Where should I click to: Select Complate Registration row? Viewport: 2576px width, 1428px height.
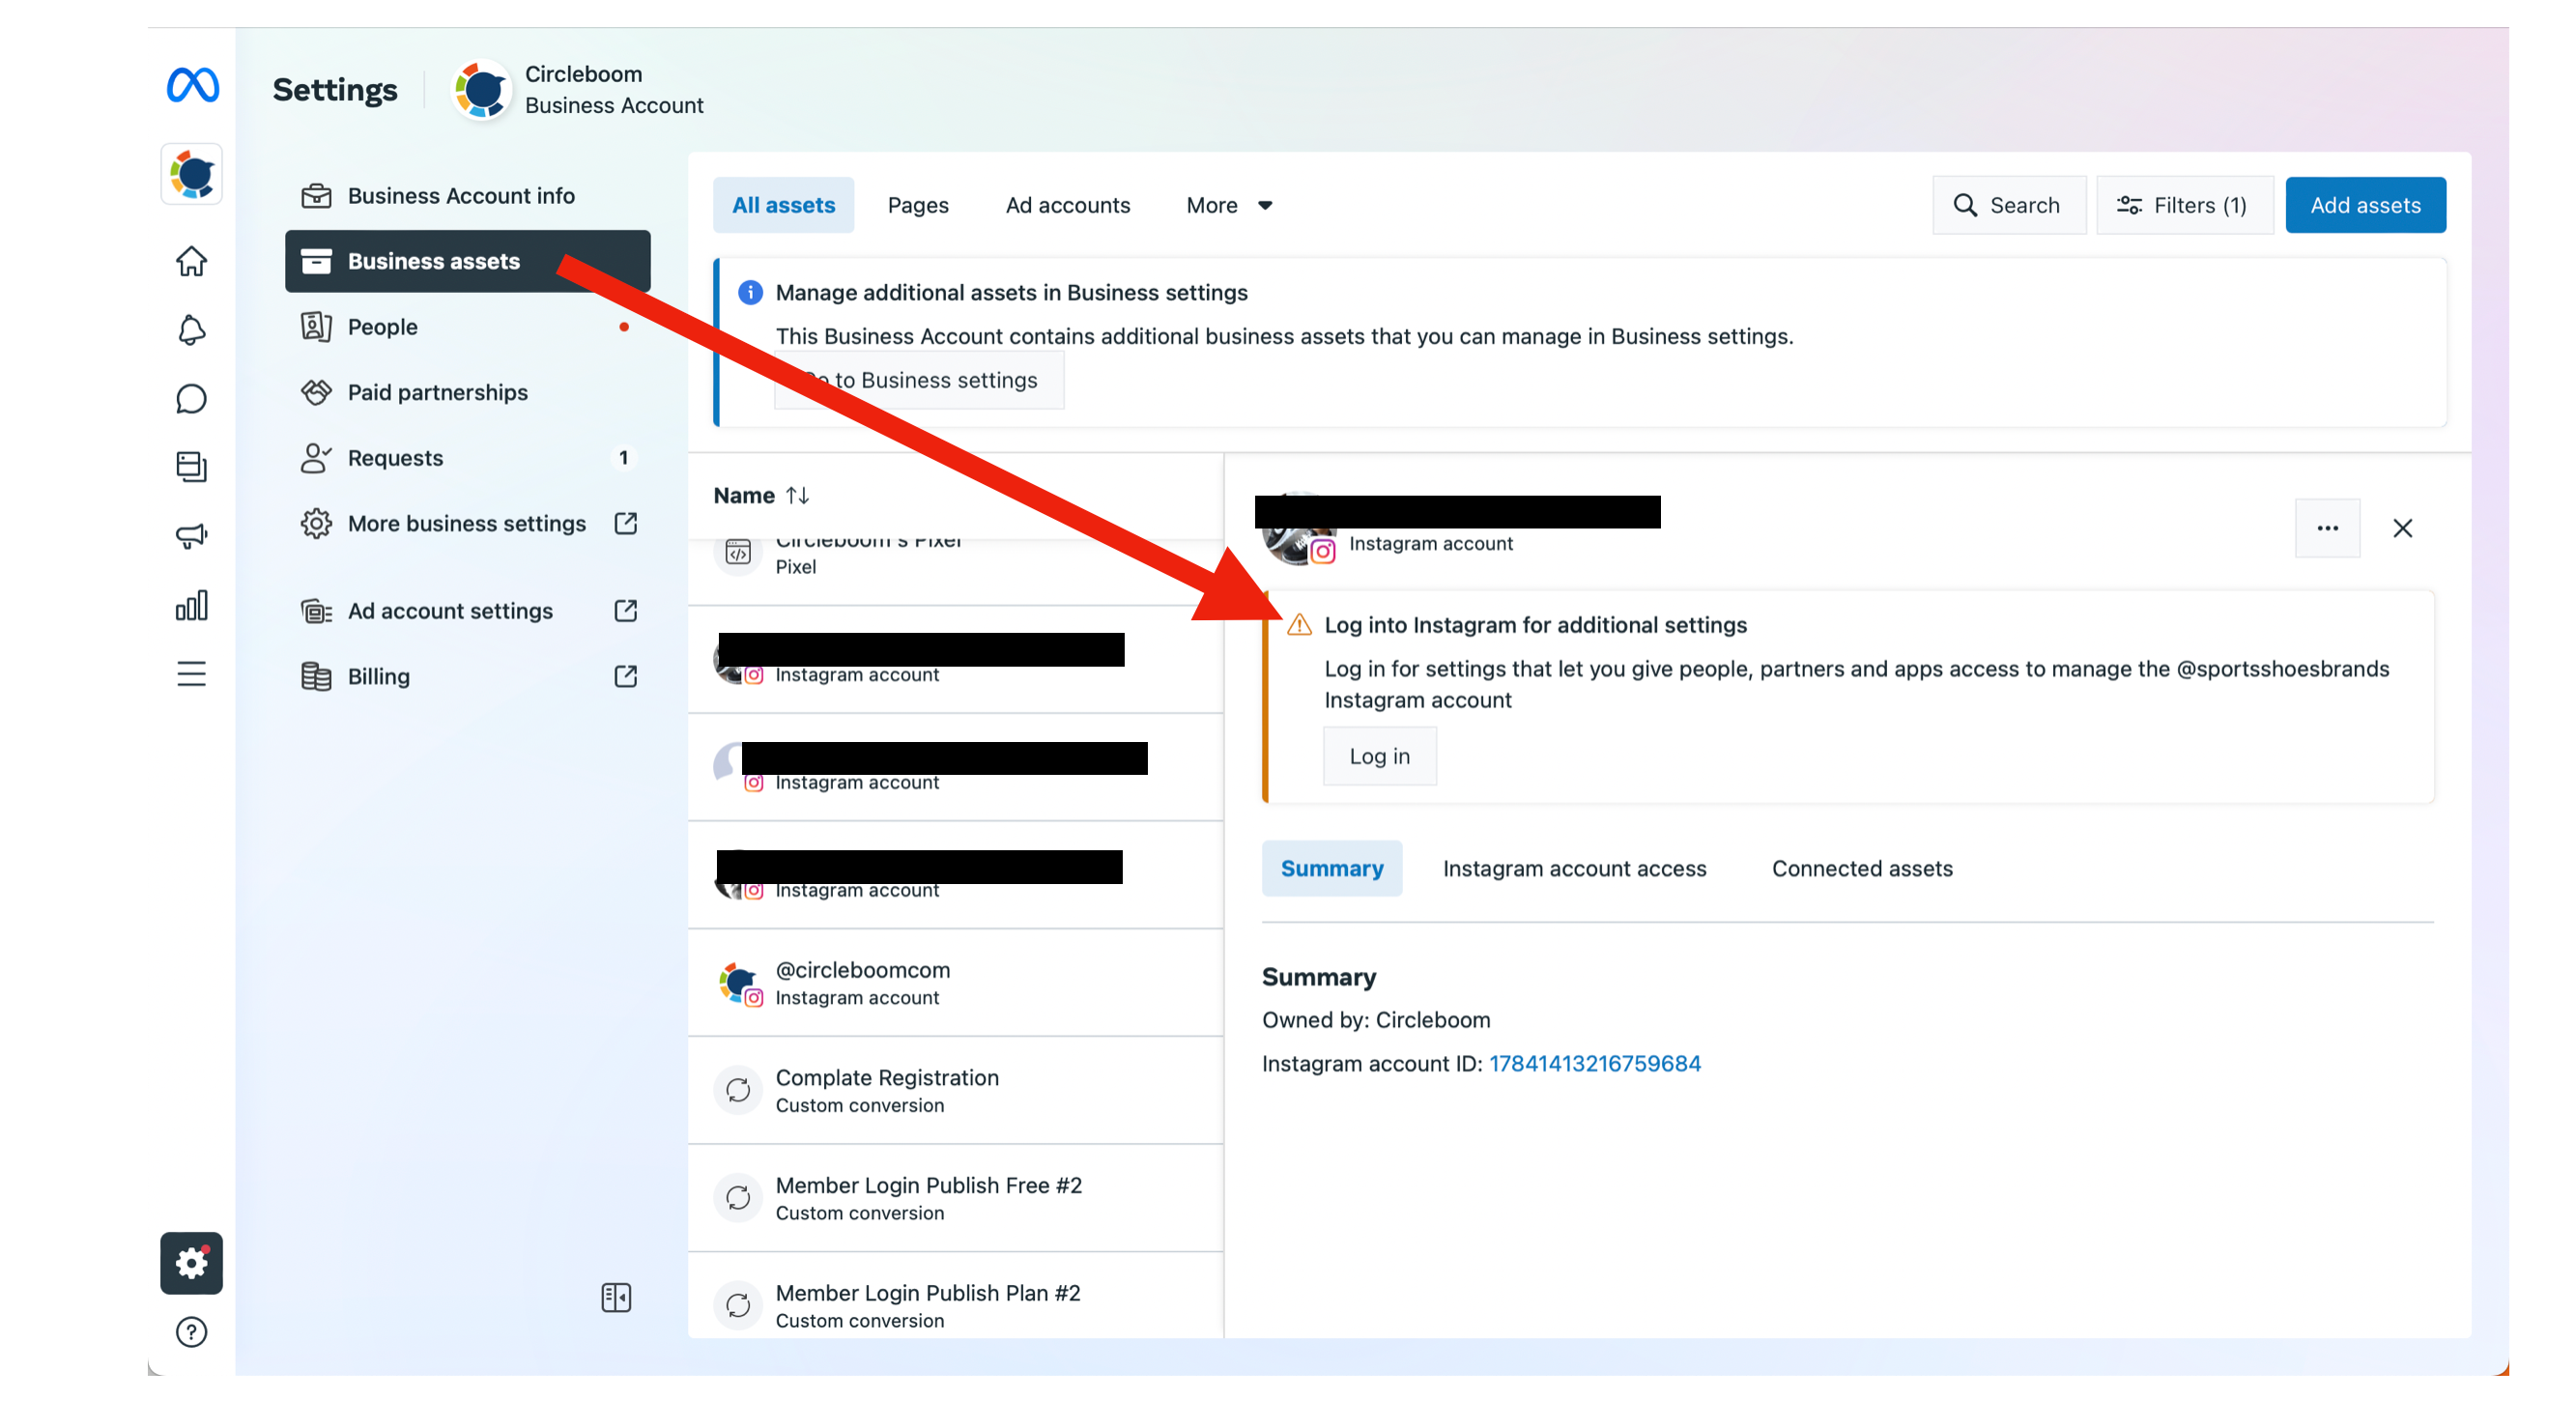click(x=956, y=1091)
